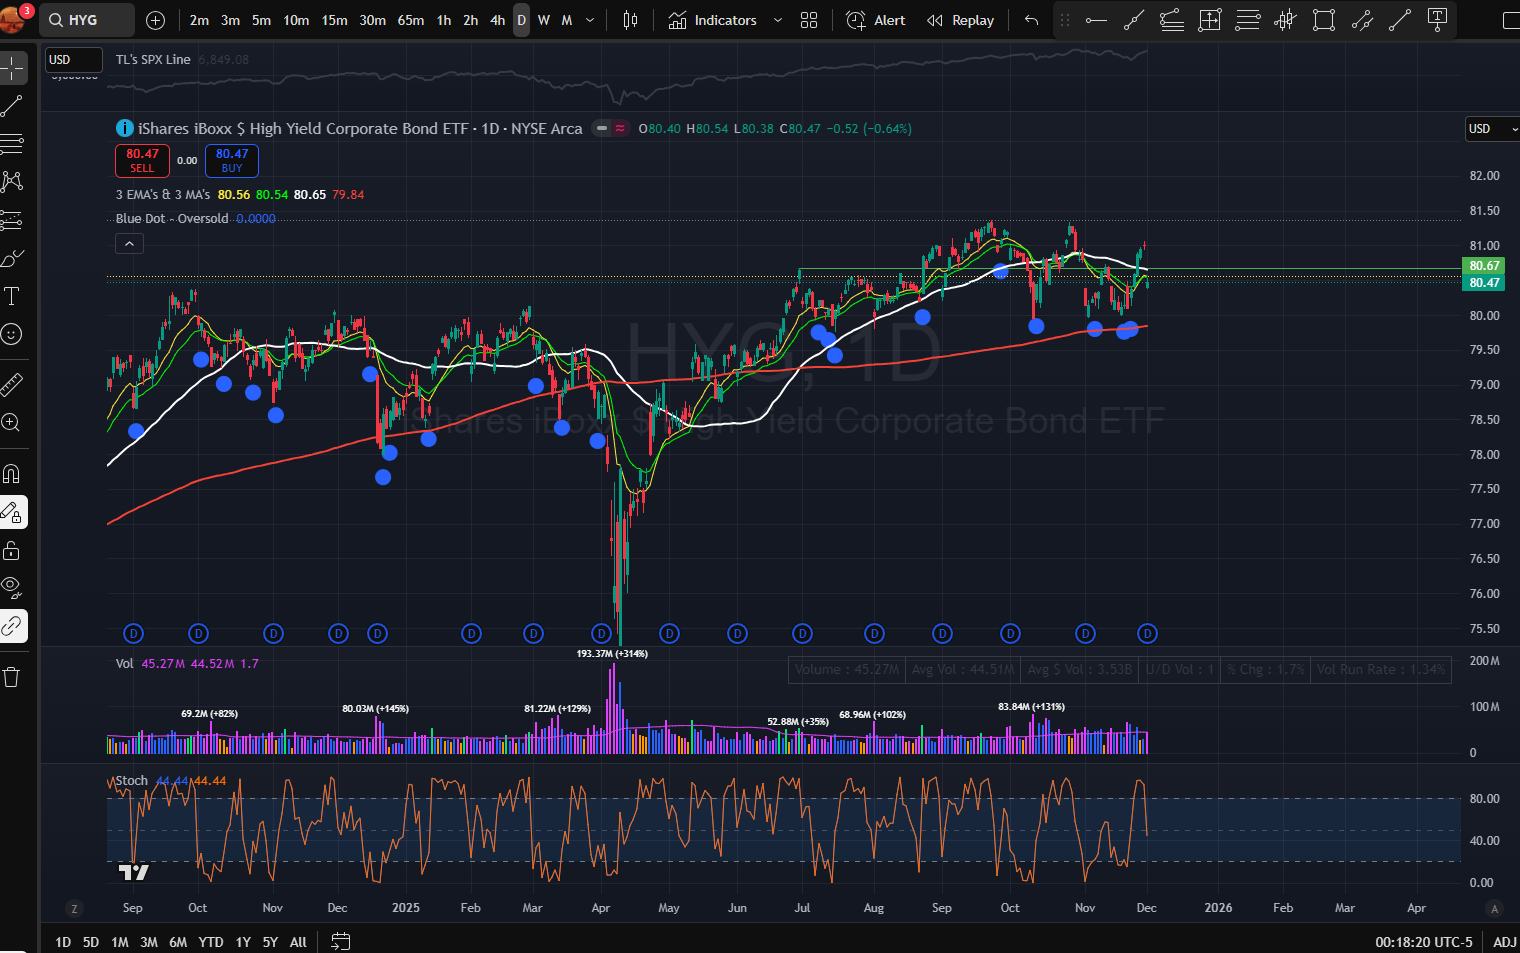This screenshot has height=953, width=1520.
Task: Open the chart patterns tools group
Action: point(12,182)
